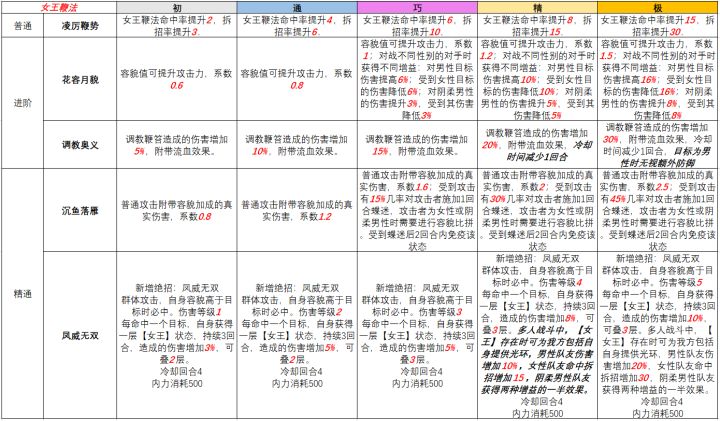Click the 初 column header
The width and height of the screenshot is (720, 421).
(x=177, y=7)
